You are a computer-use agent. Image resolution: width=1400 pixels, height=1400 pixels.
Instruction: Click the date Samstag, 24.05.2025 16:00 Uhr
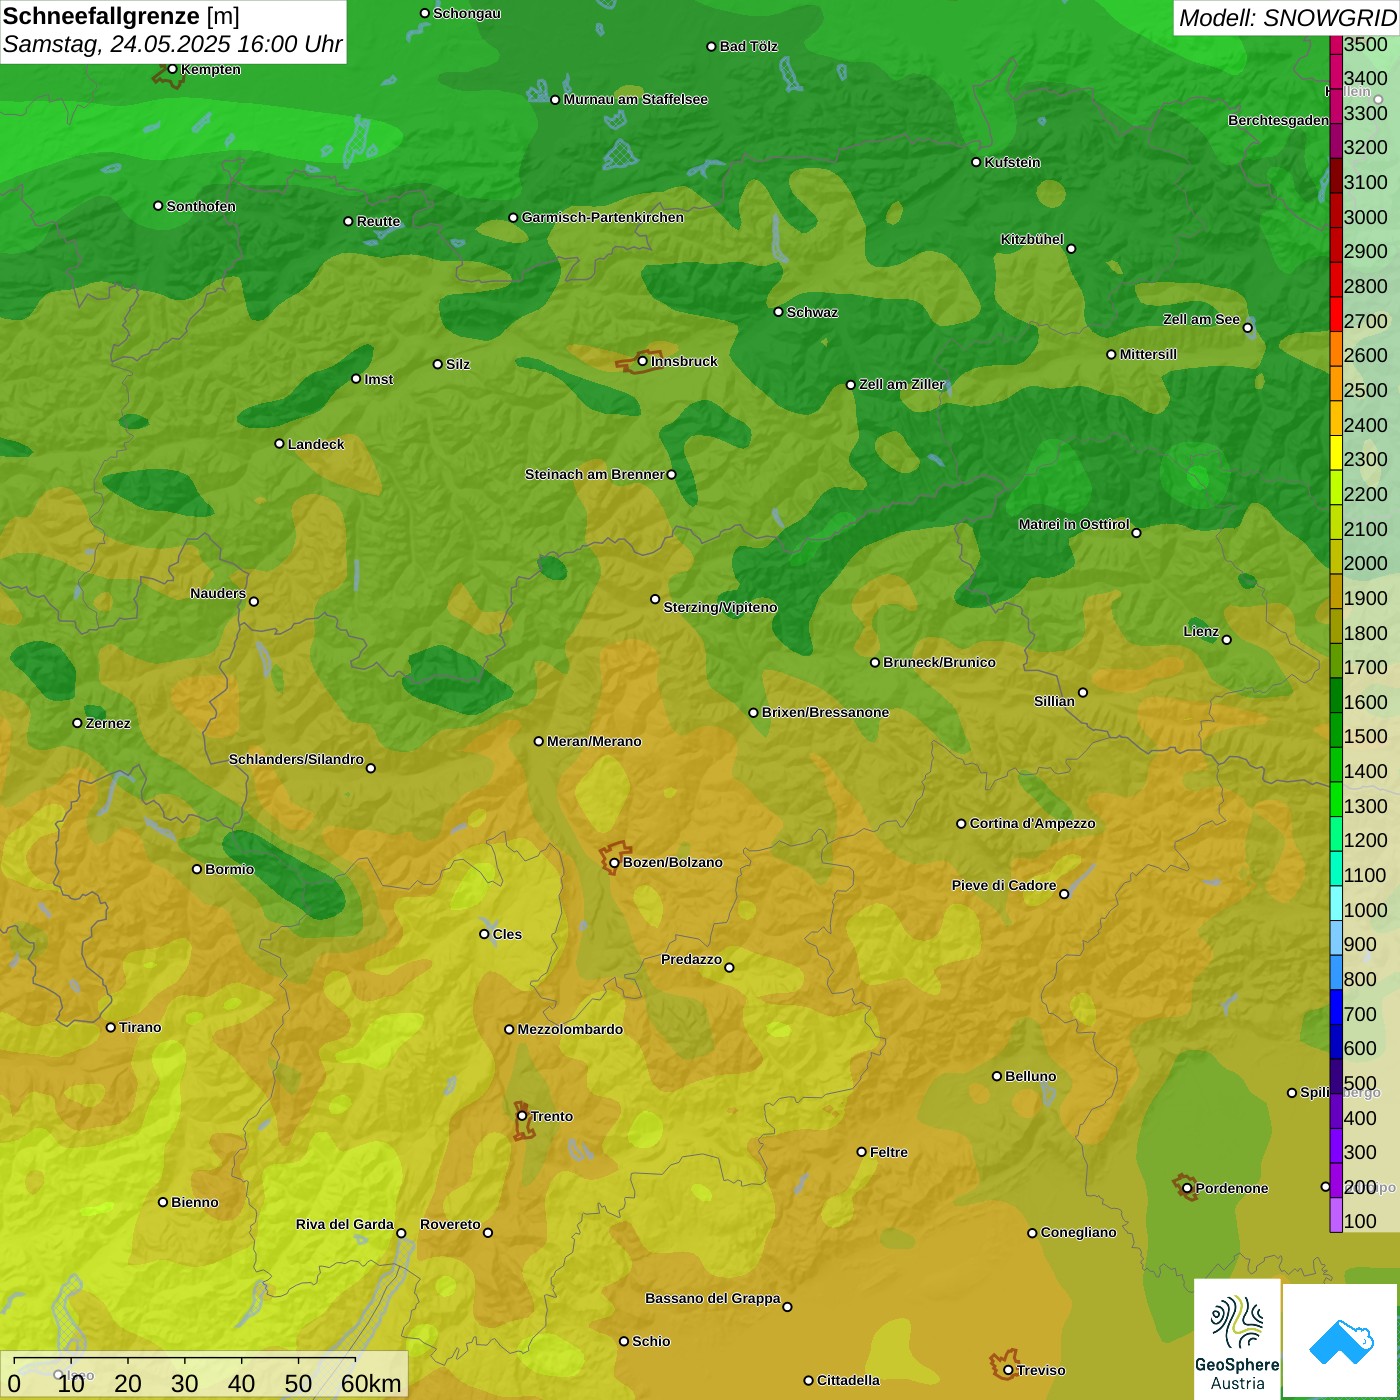tap(172, 44)
